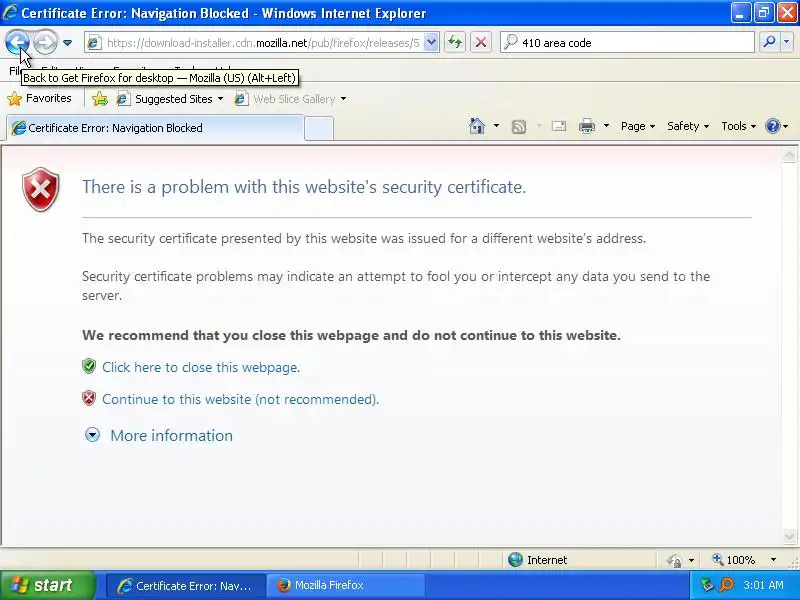Image resolution: width=800 pixels, height=600 pixels.
Task: Click the red Stop loading button
Action: click(481, 42)
